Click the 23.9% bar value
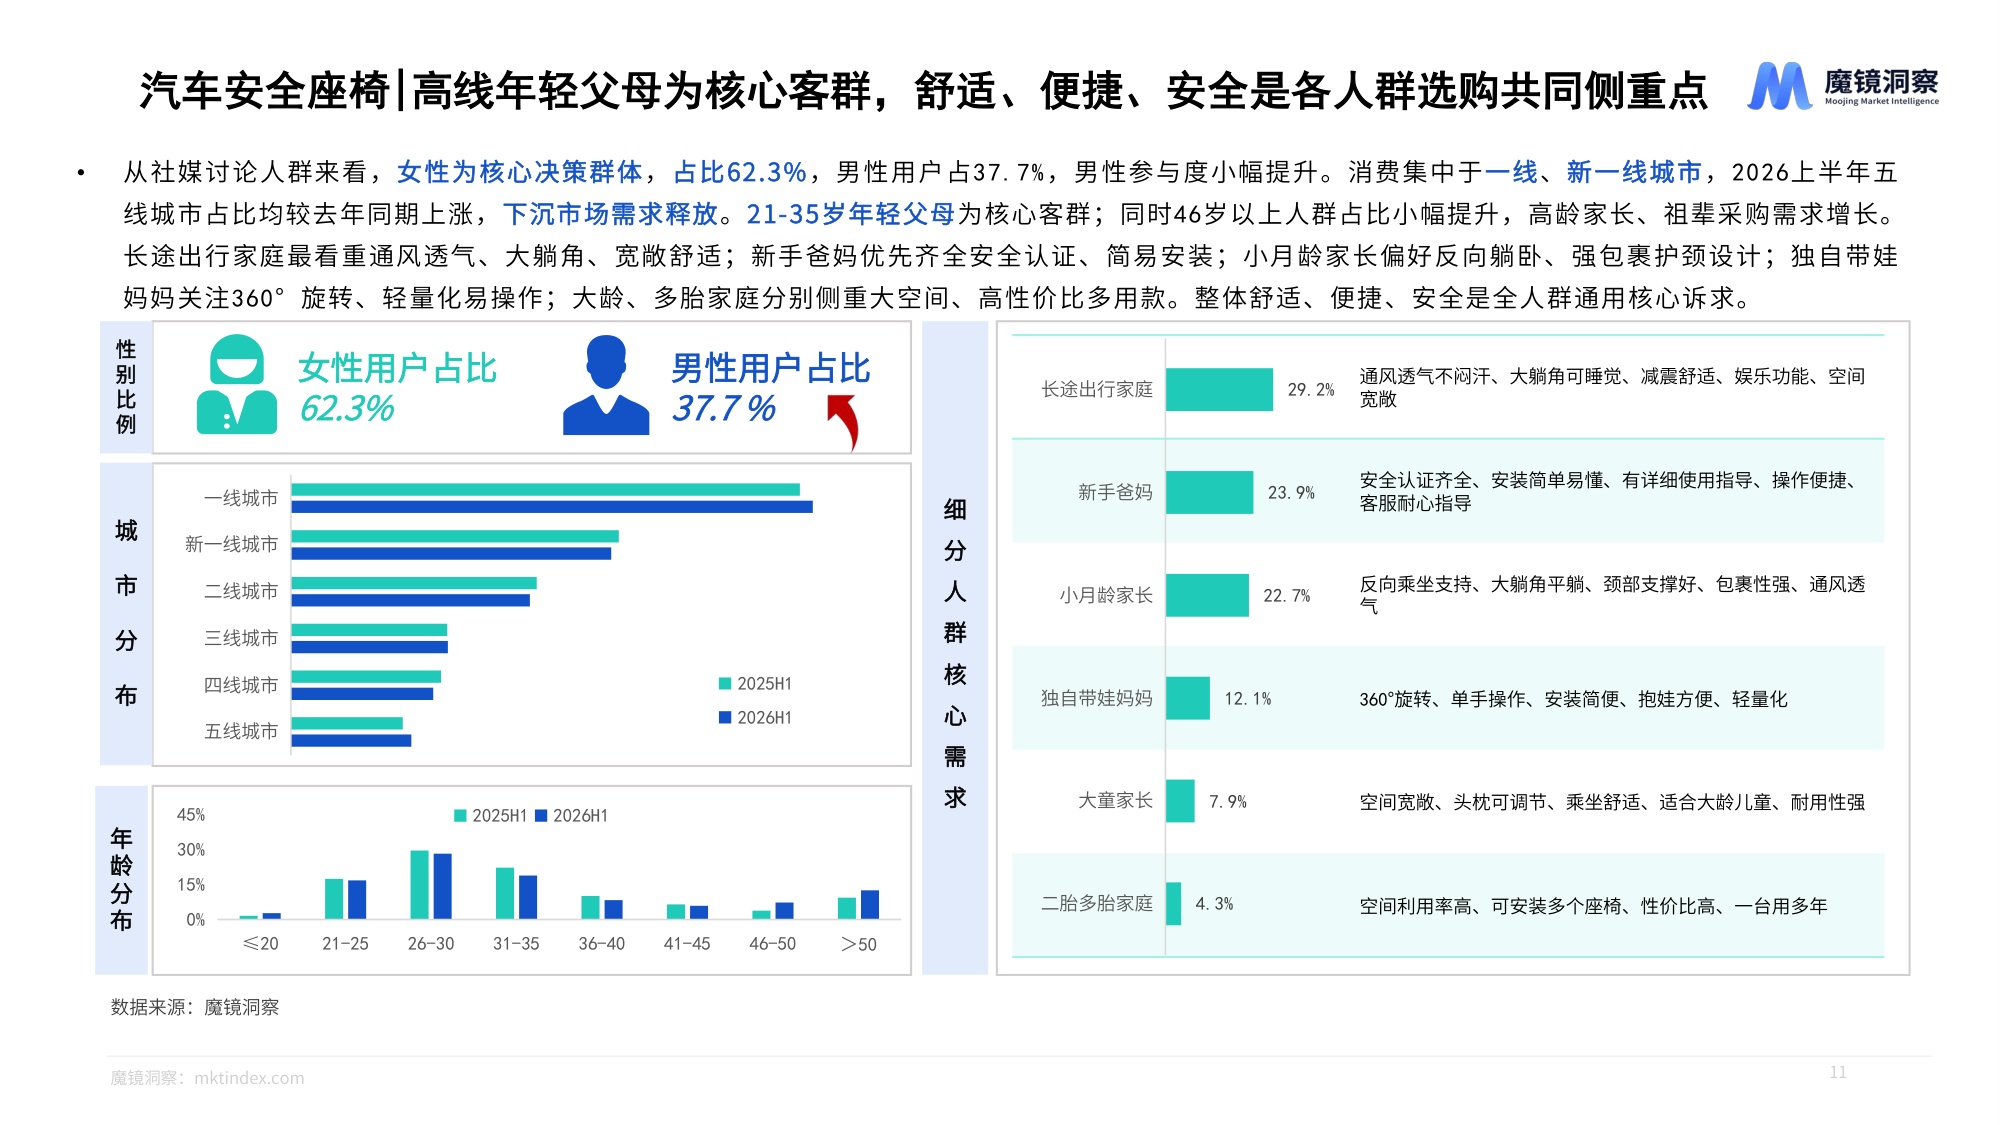2000x1125 pixels. tap(1291, 493)
